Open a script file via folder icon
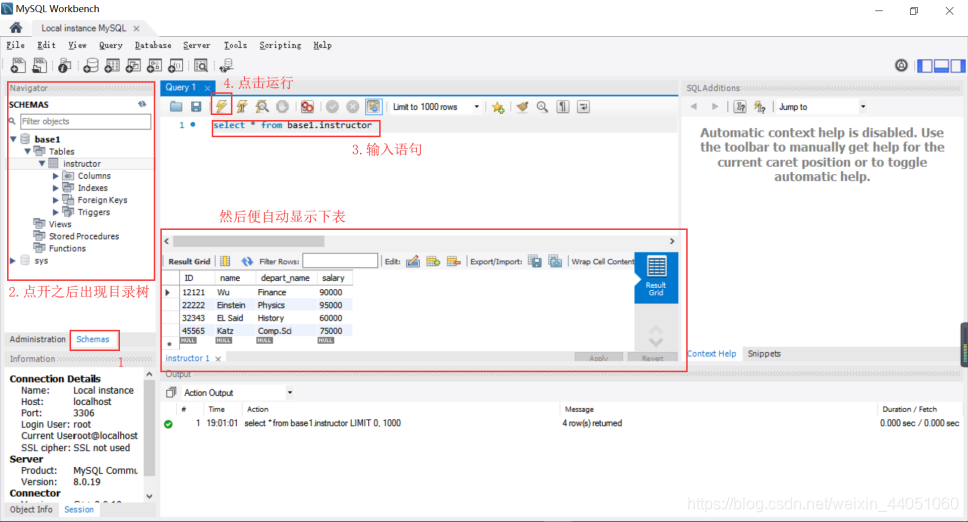 176,107
